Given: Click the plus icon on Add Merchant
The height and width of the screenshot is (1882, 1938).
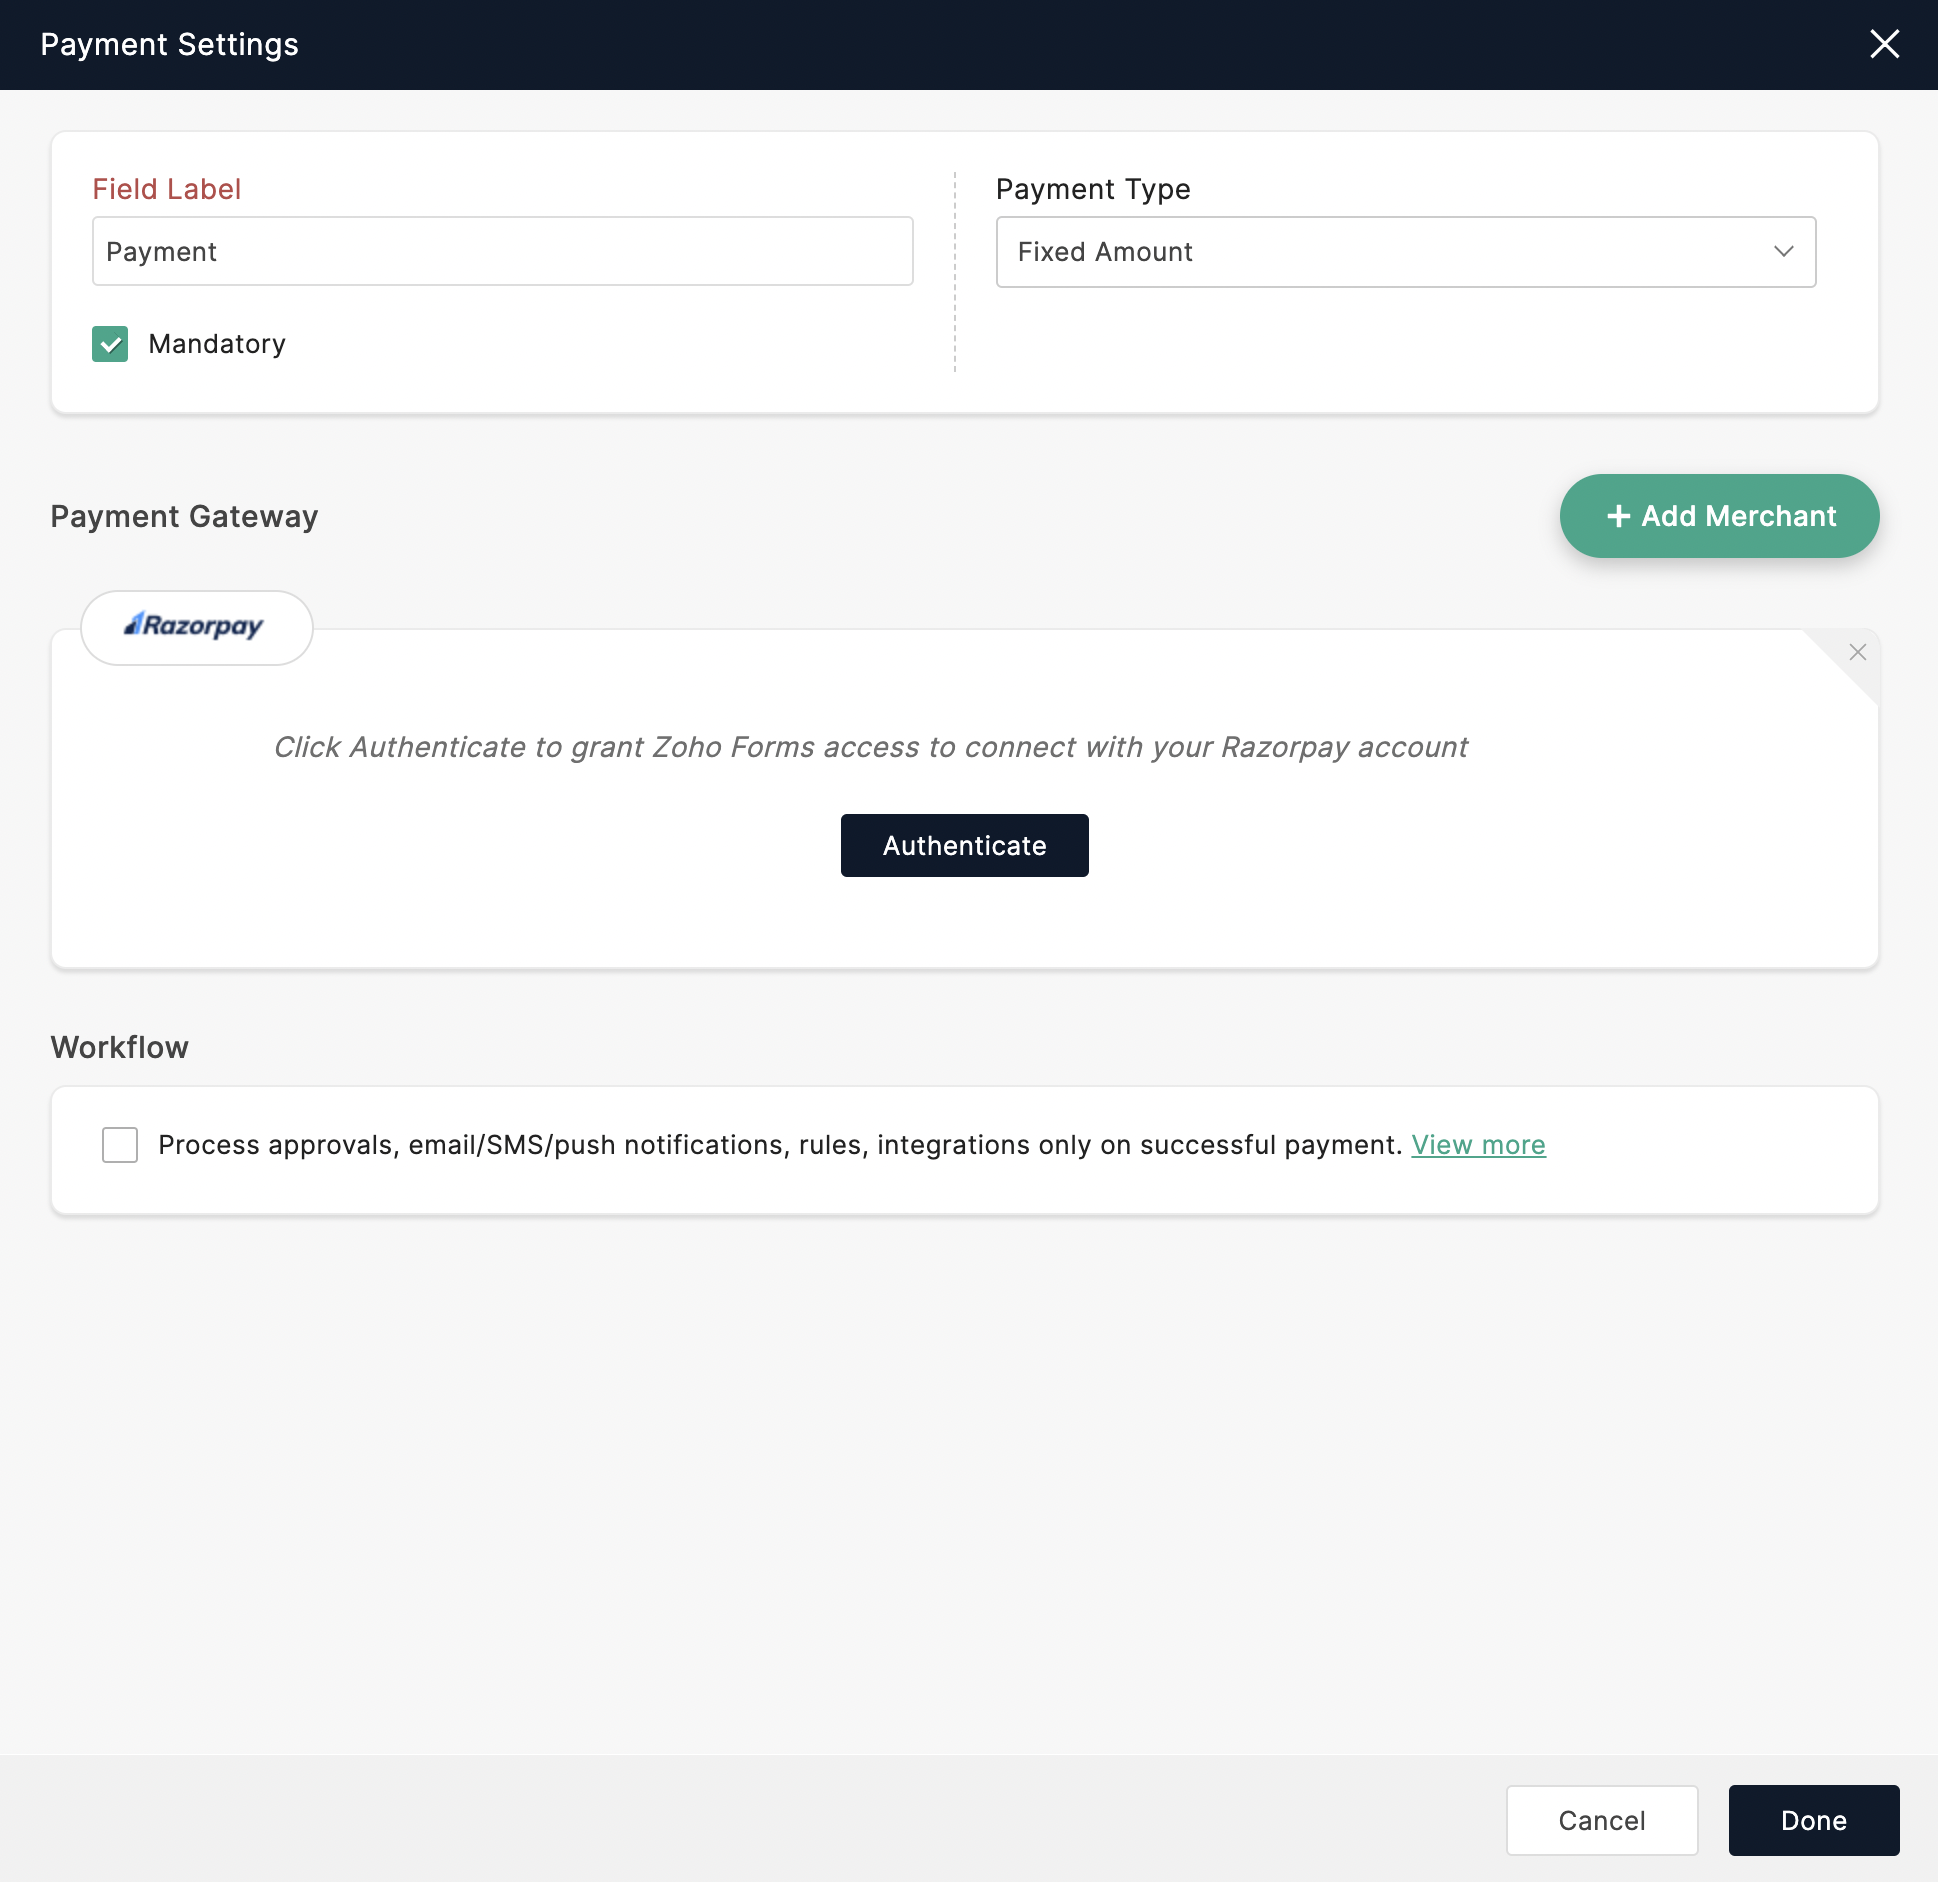Looking at the screenshot, I should coord(1618,516).
